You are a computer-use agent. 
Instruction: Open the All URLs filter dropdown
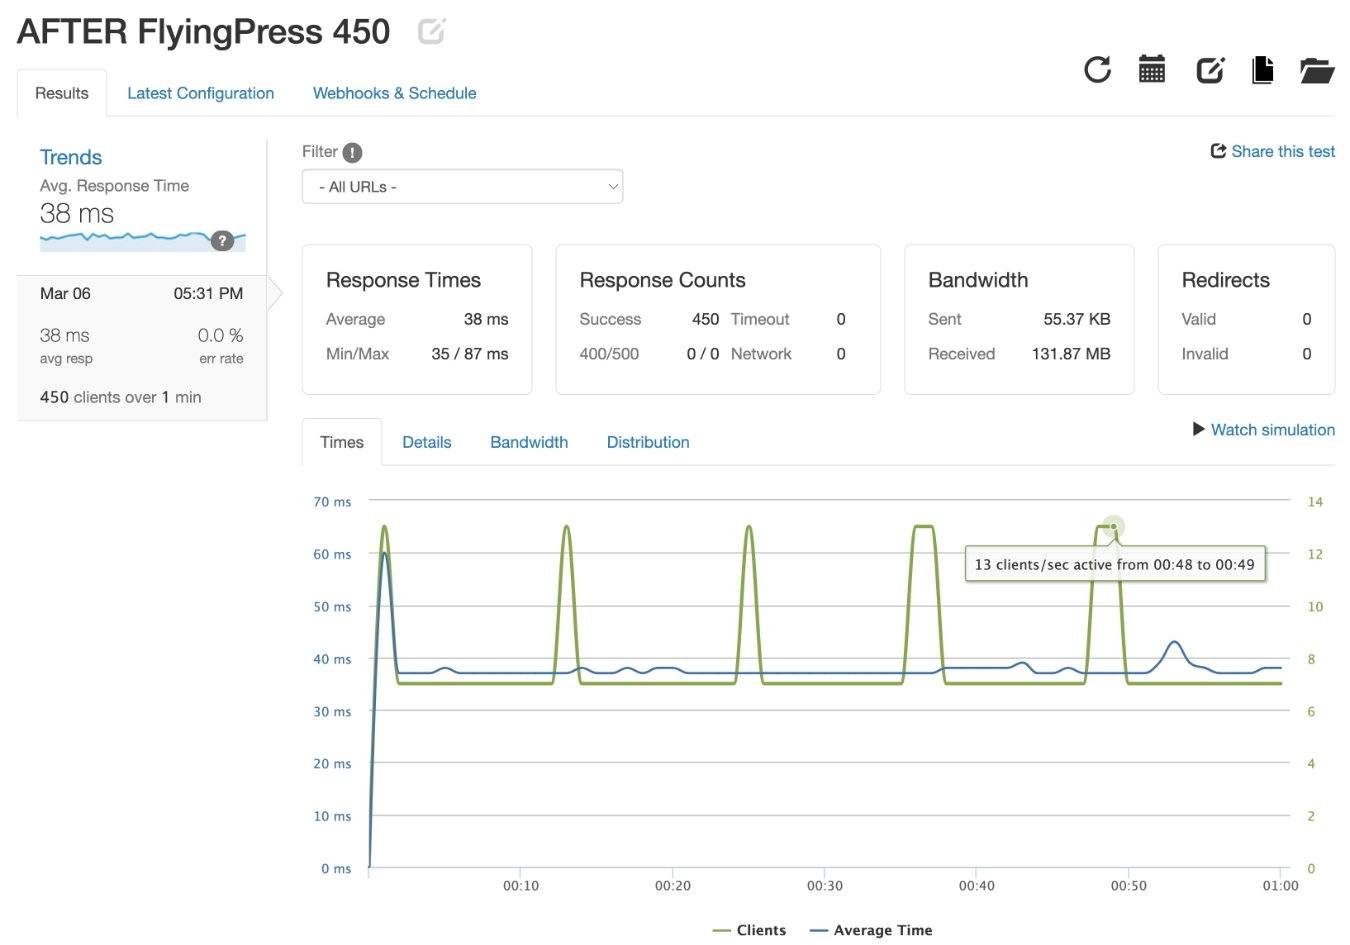pos(462,187)
